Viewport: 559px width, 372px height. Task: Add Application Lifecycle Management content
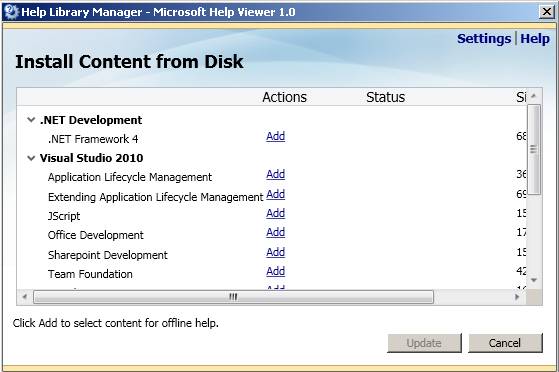point(276,174)
